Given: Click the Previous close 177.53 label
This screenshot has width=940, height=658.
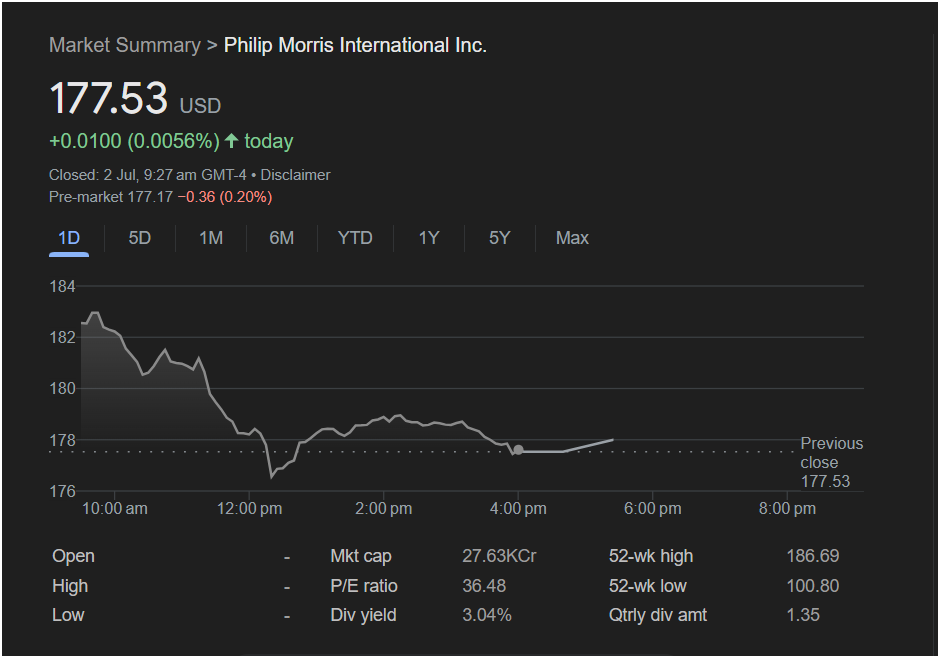Looking at the screenshot, I should 831,462.
